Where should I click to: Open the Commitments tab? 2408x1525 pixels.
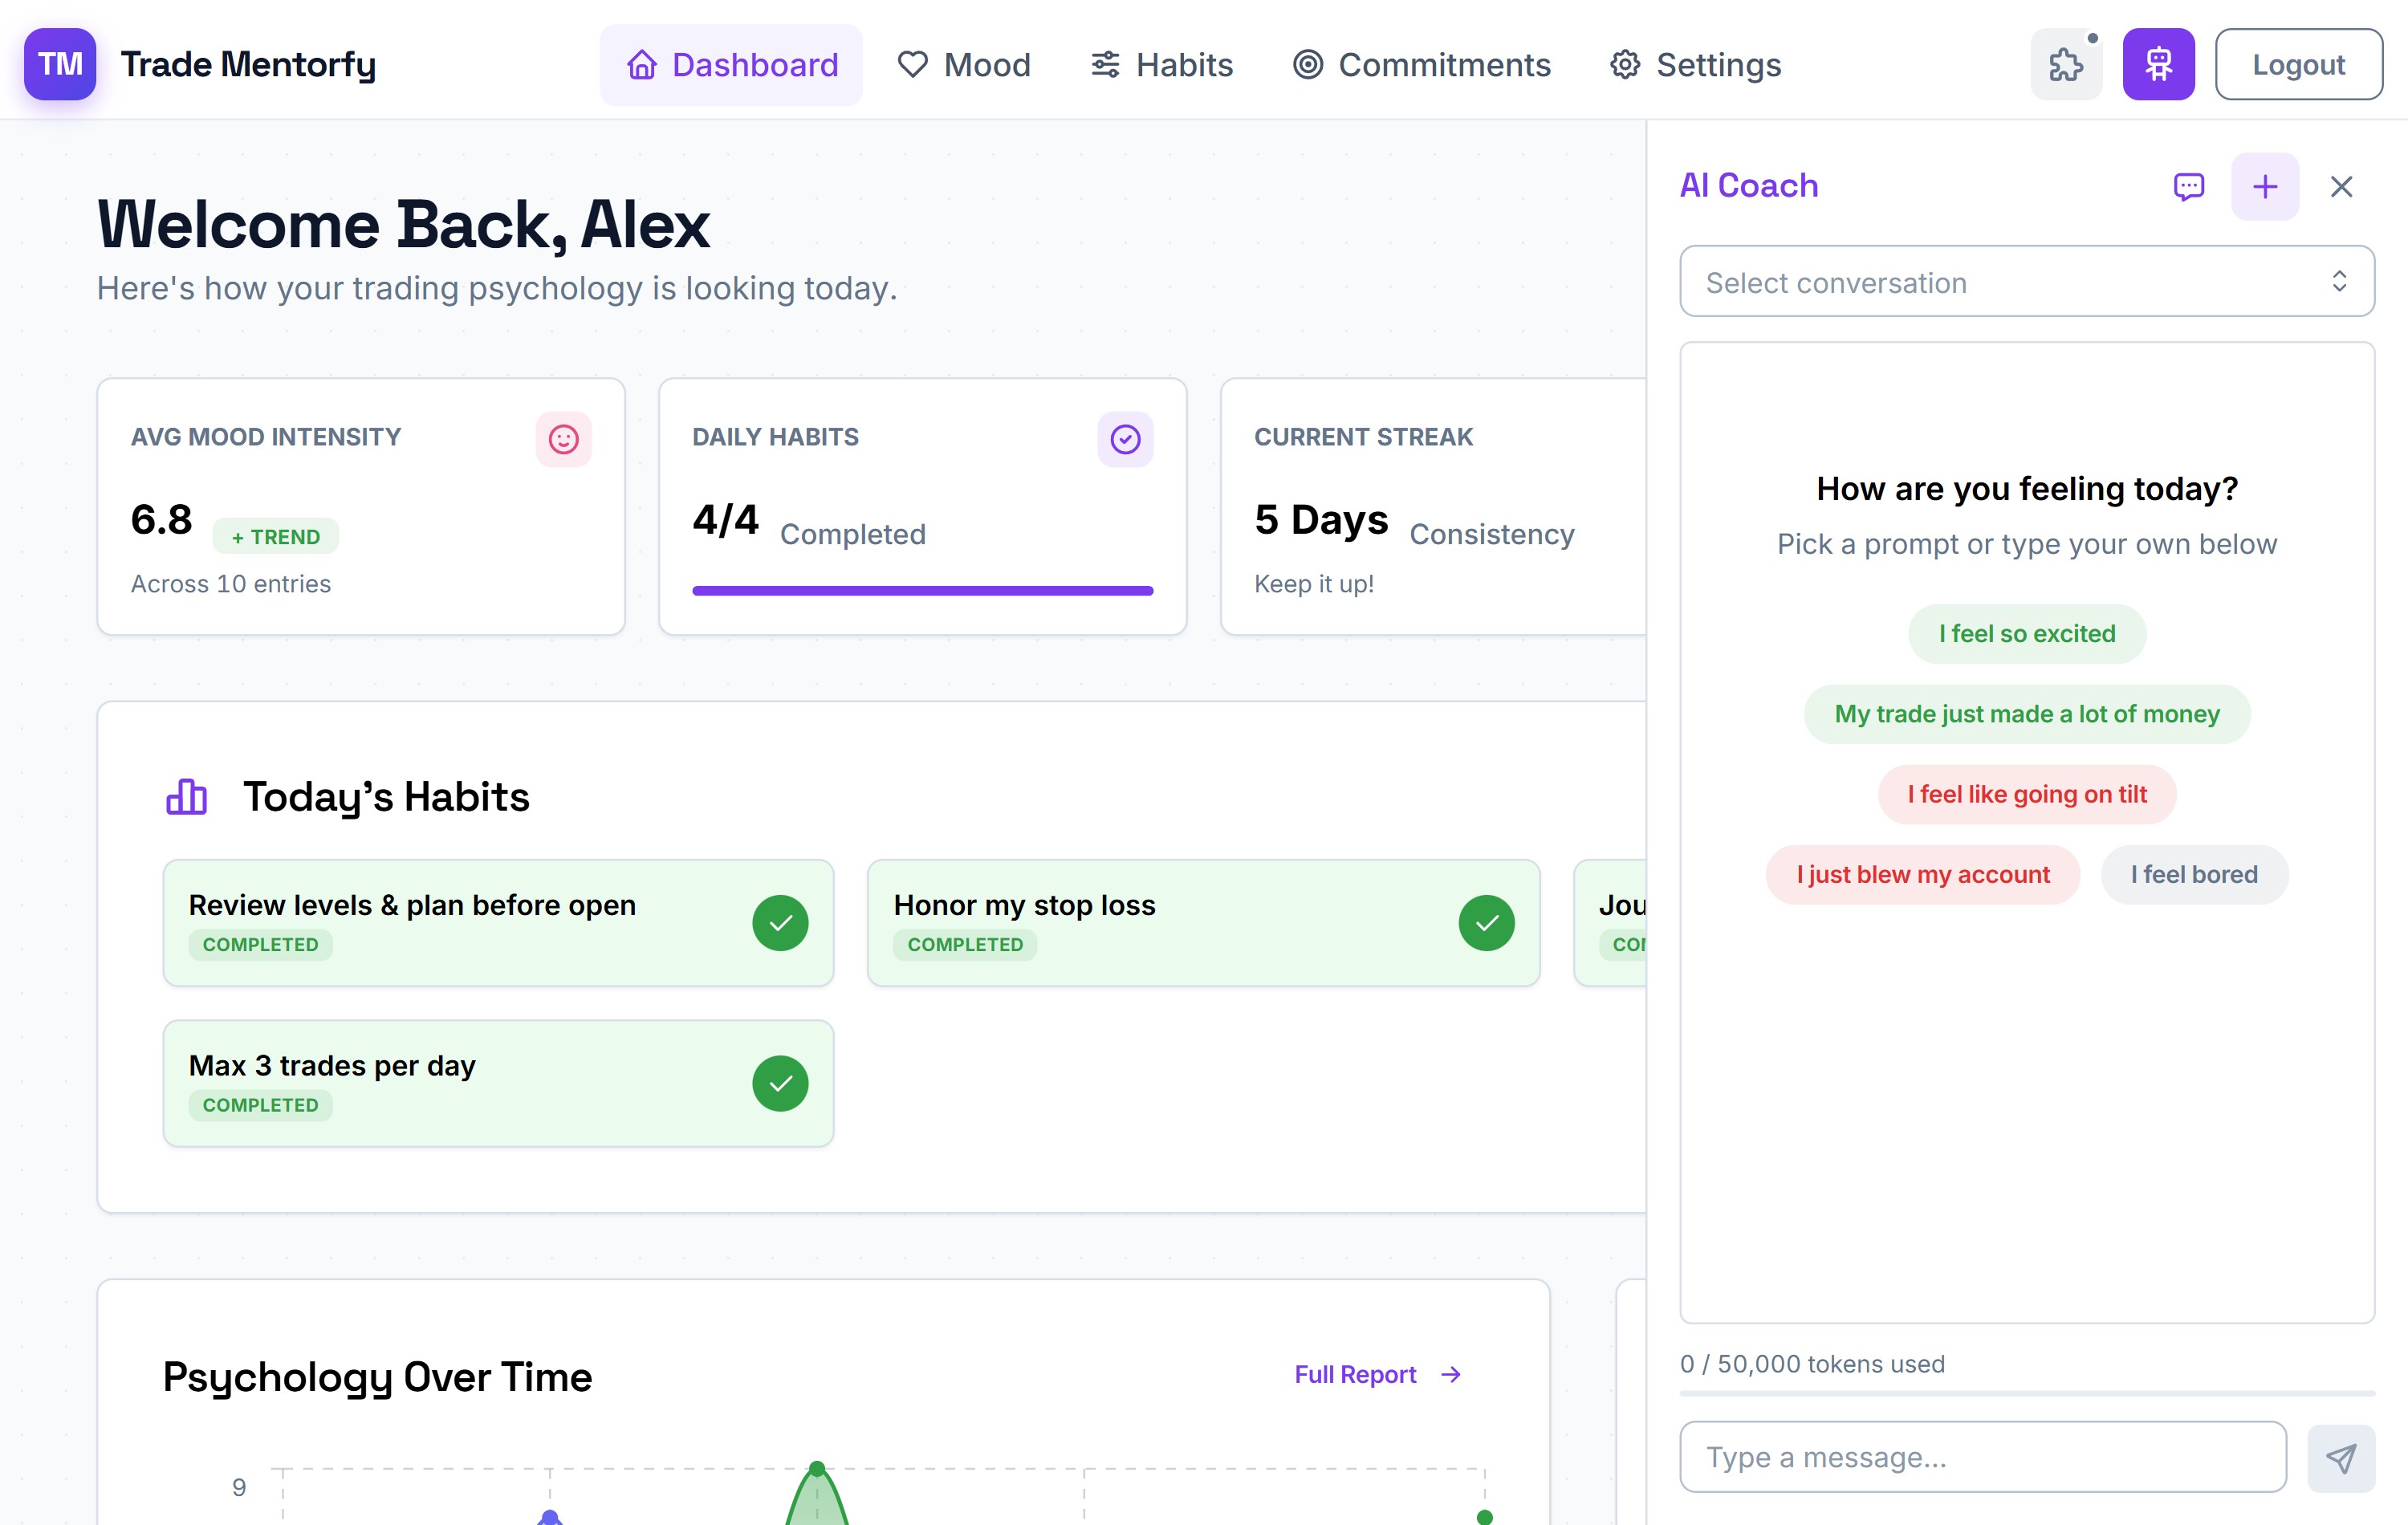(x=1421, y=64)
